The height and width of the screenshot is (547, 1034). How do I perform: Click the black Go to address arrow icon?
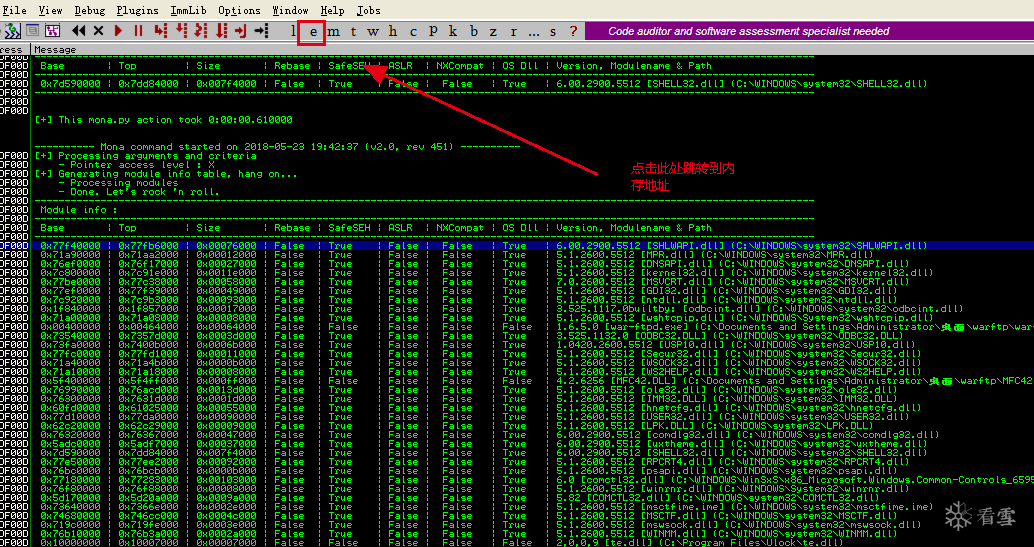click(x=262, y=30)
